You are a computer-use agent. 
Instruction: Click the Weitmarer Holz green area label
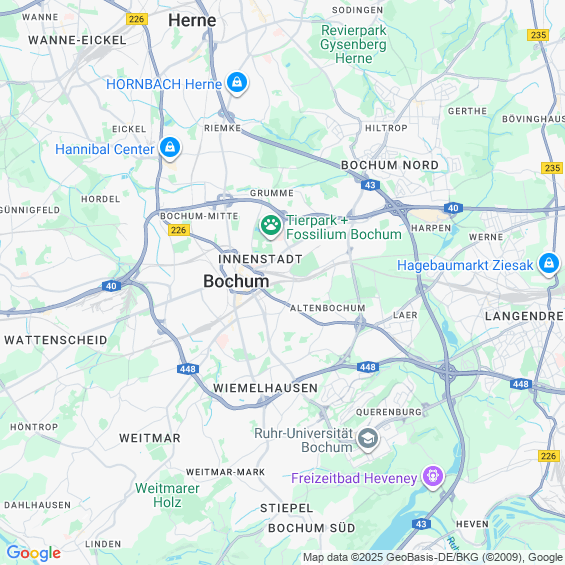[167, 495]
